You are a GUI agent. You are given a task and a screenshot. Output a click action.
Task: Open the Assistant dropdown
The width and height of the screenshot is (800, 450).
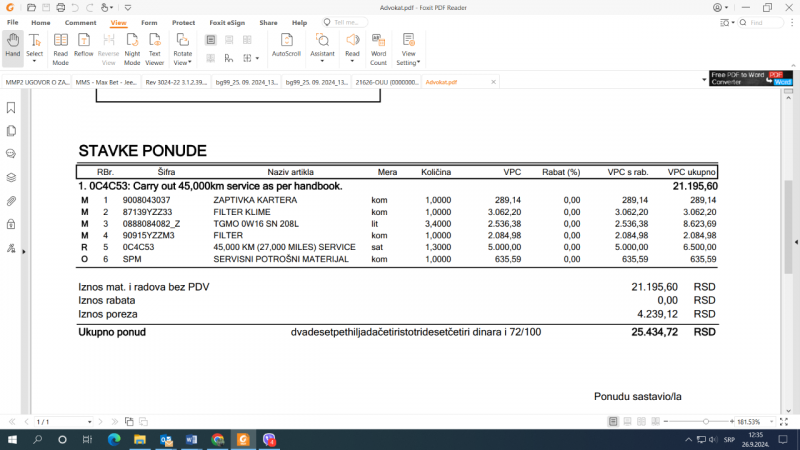coord(322,47)
